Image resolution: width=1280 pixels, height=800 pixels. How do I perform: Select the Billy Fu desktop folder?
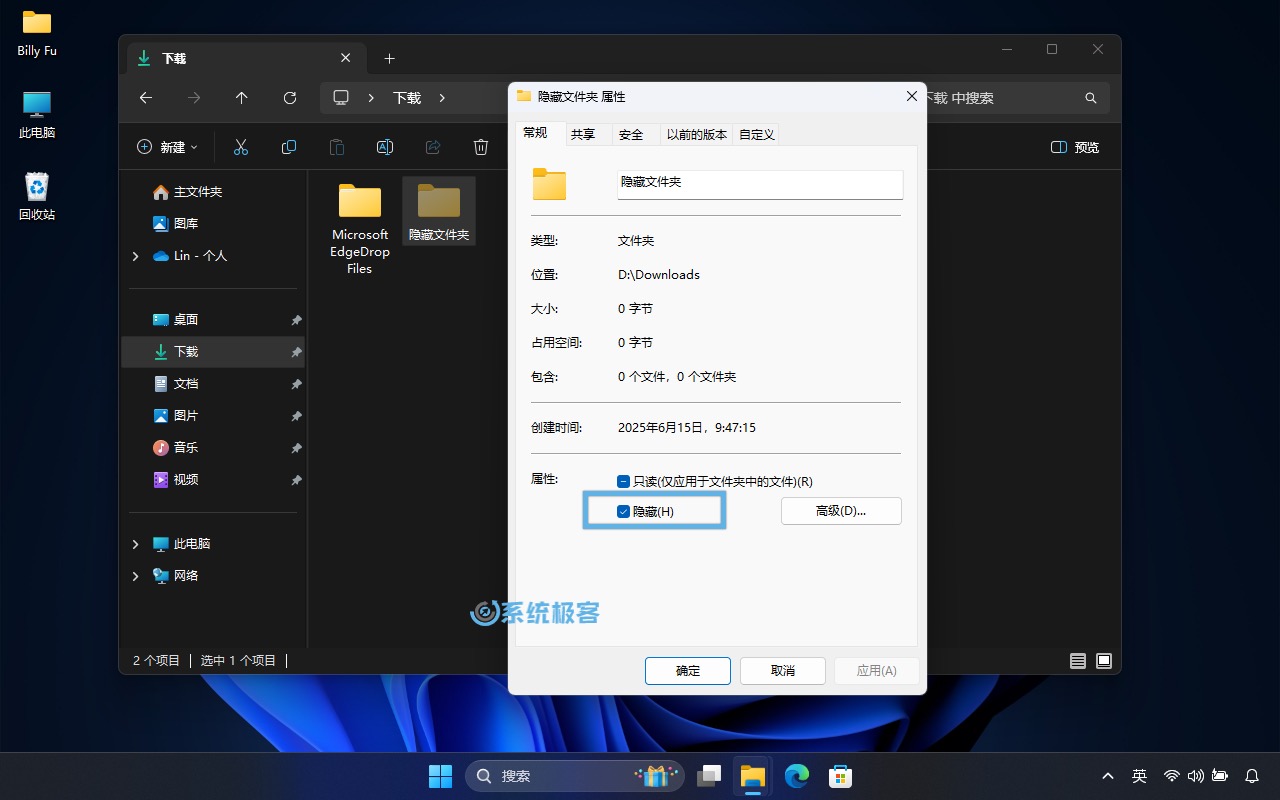[x=37, y=33]
